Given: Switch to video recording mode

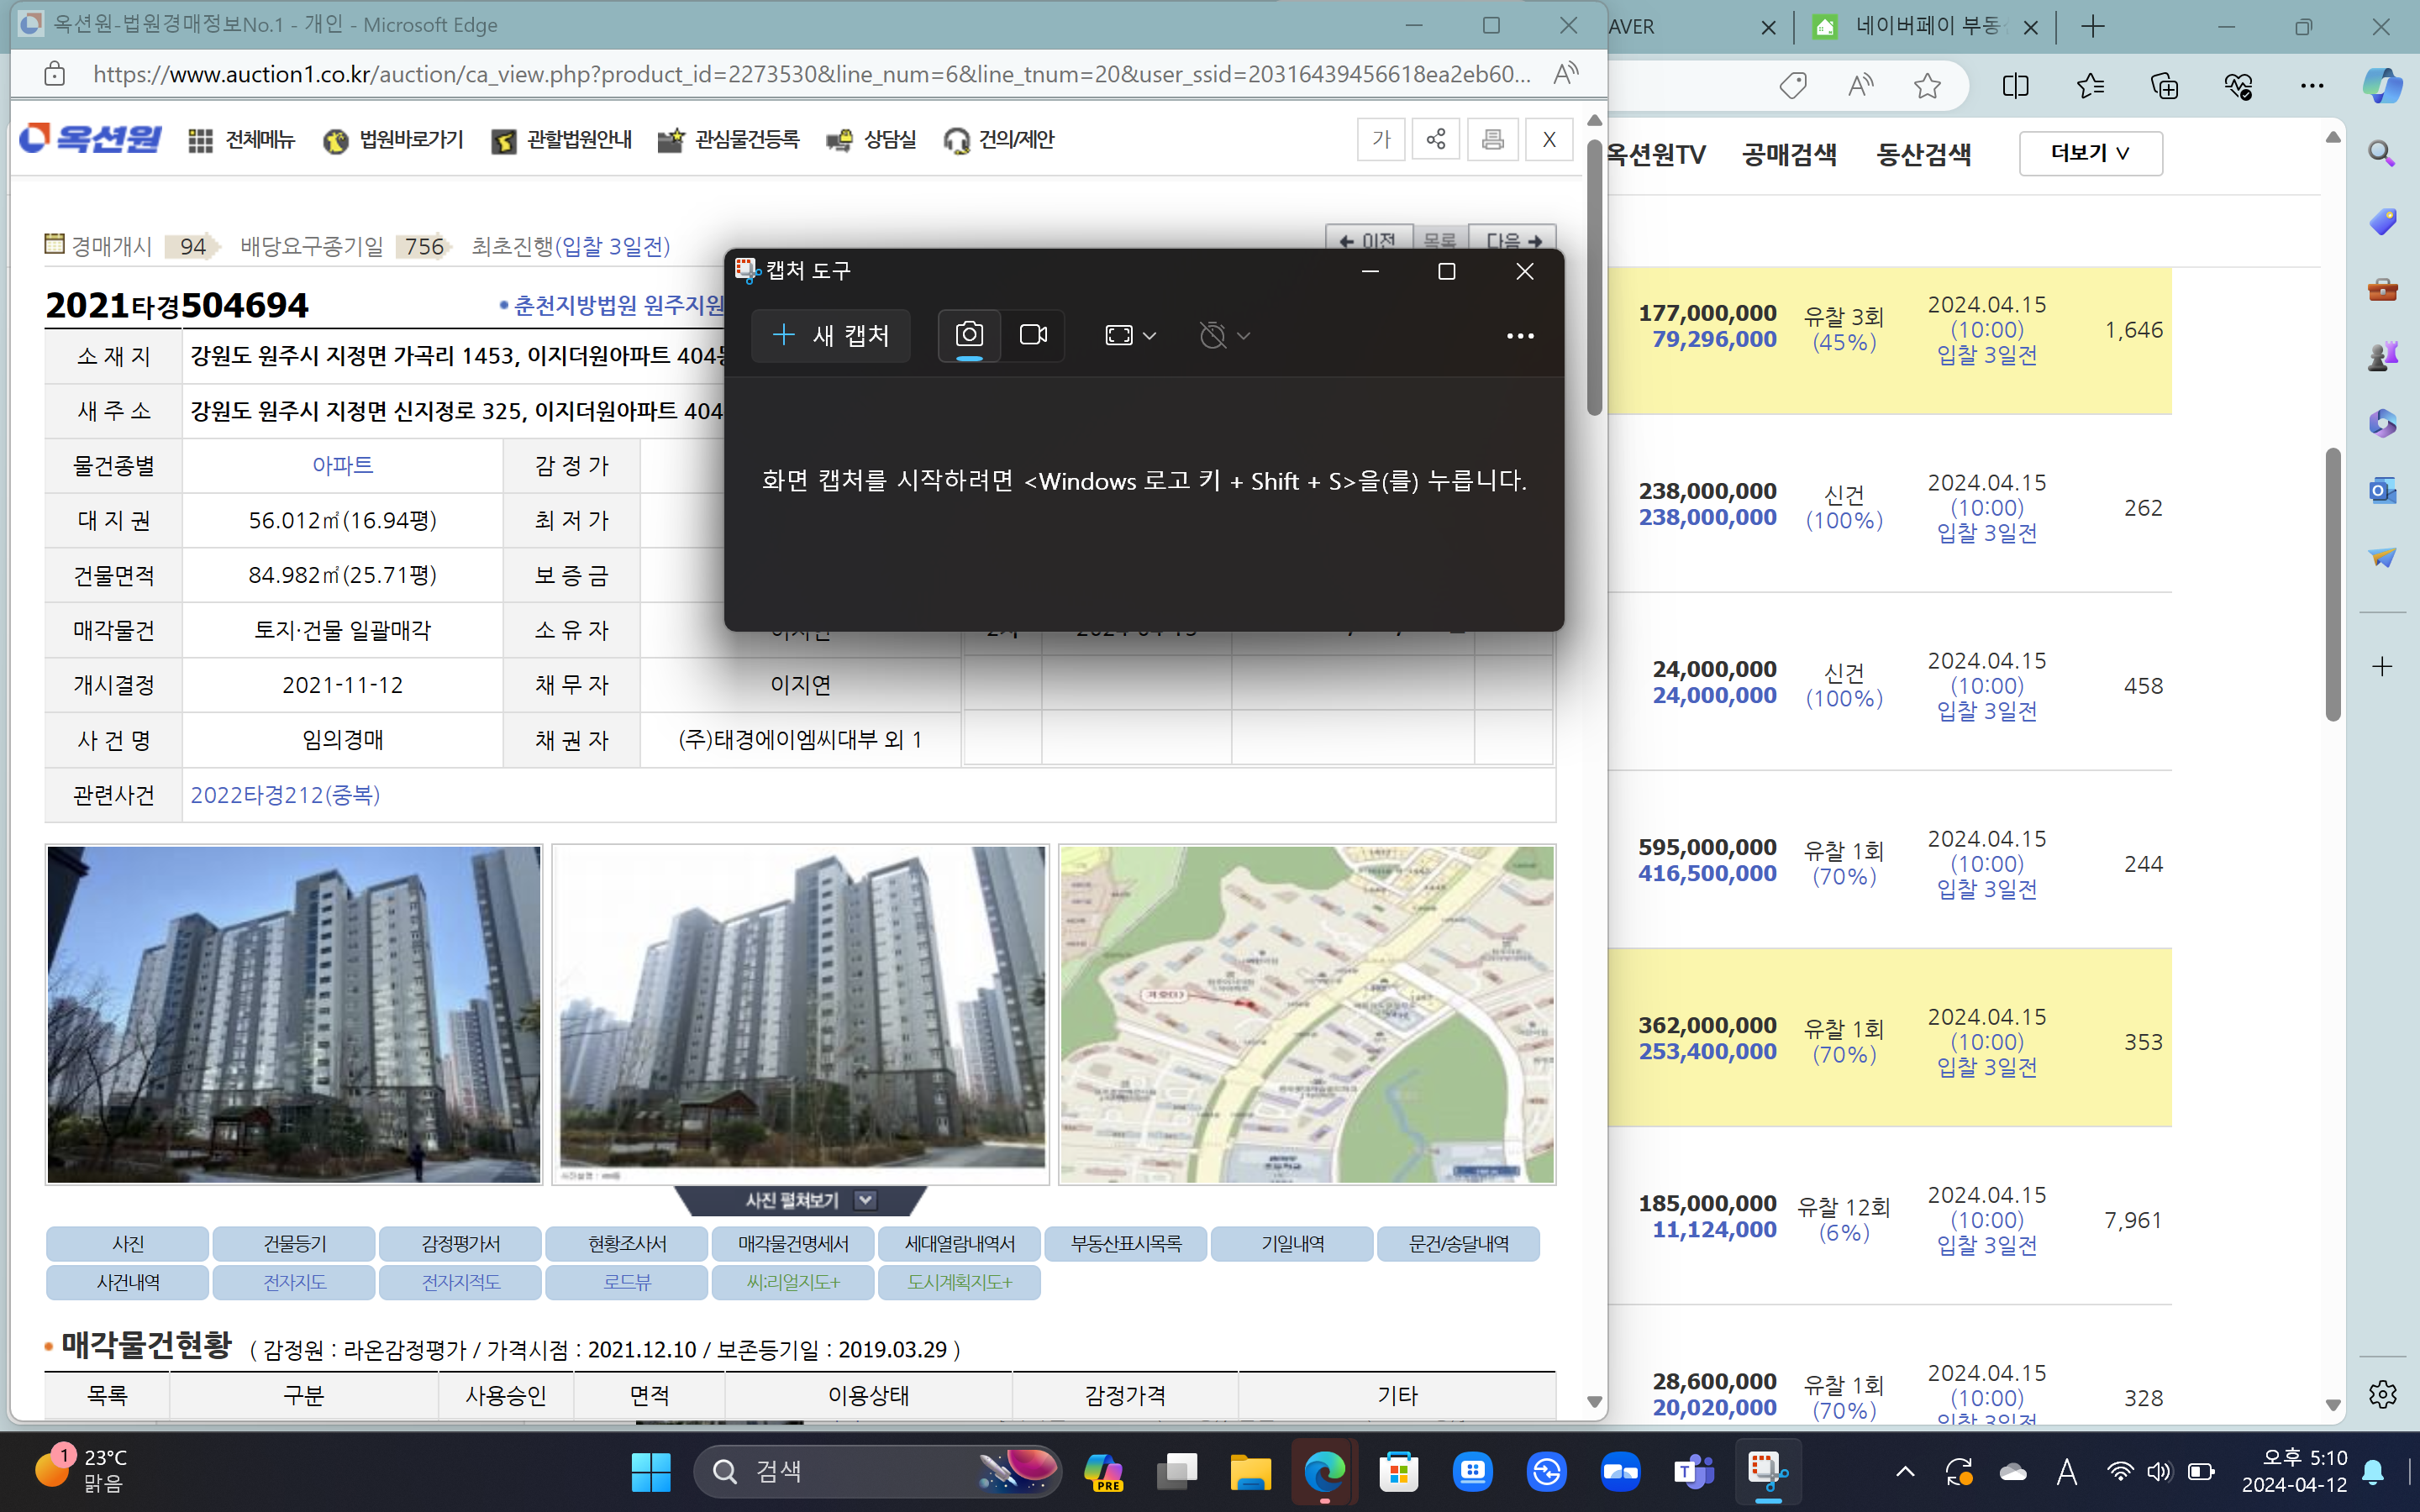Looking at the screenshot, I should (1033, 335).
